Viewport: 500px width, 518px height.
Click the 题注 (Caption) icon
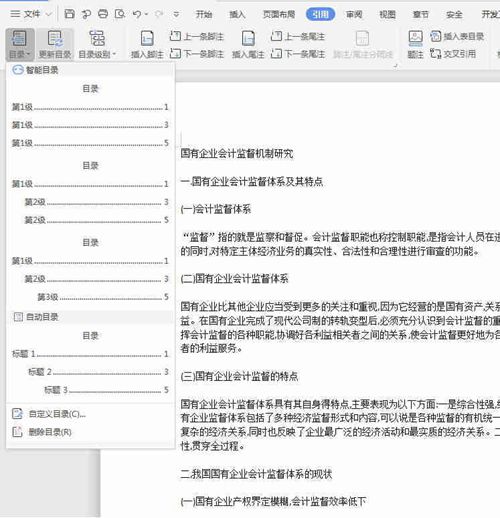pyautogui.click(x=415, y=38)
